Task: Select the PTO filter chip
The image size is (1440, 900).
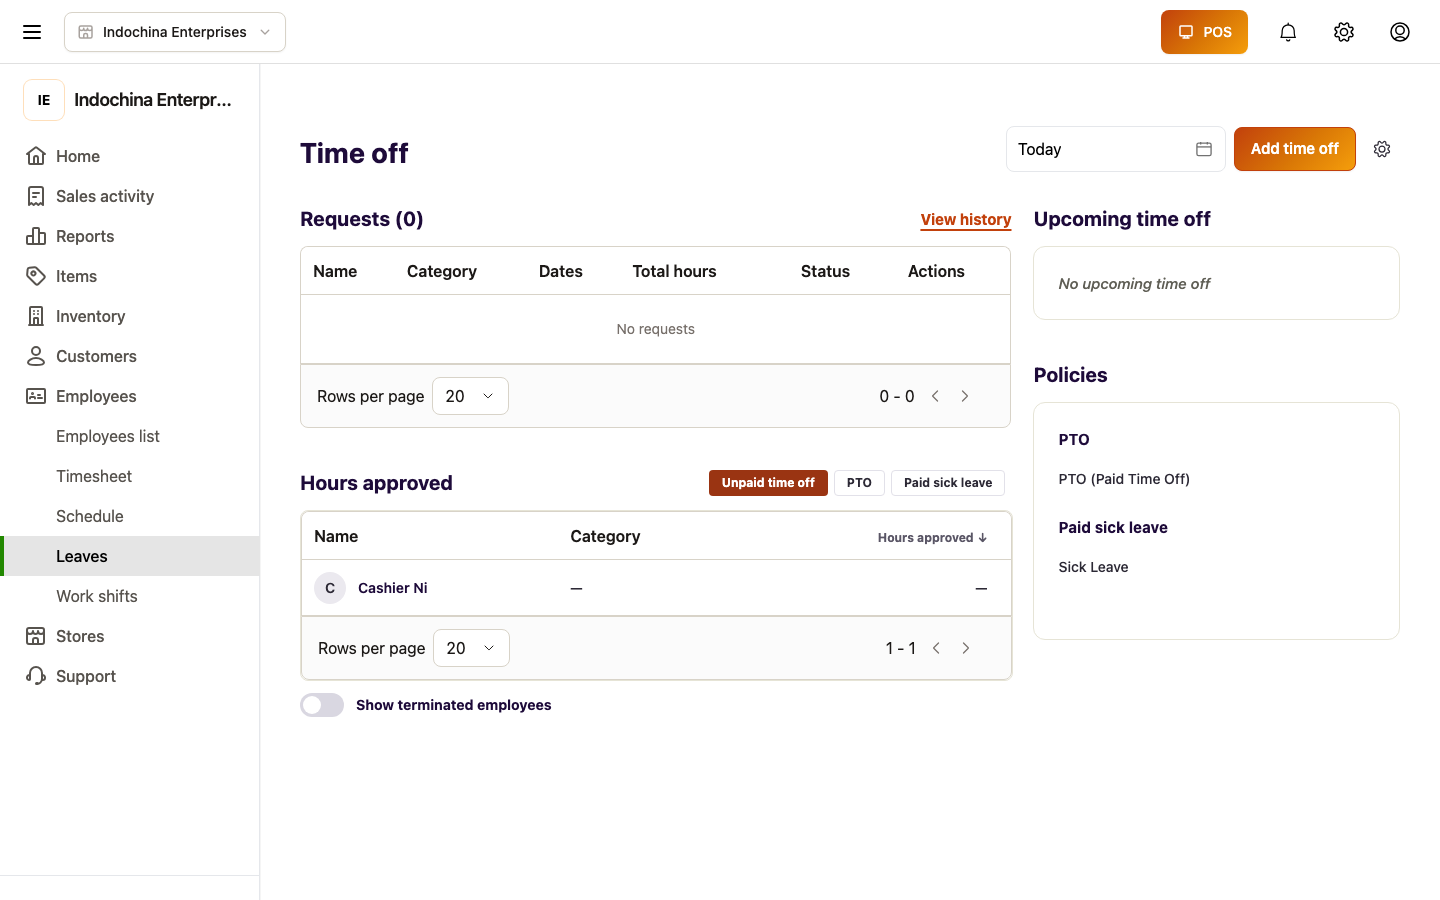Action: [x=859, y=483]
